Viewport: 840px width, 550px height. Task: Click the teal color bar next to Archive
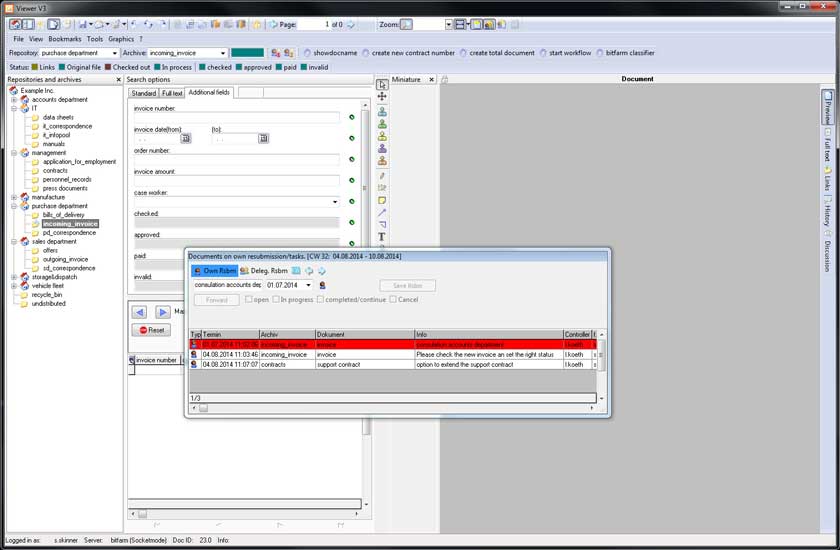(247, 53)
